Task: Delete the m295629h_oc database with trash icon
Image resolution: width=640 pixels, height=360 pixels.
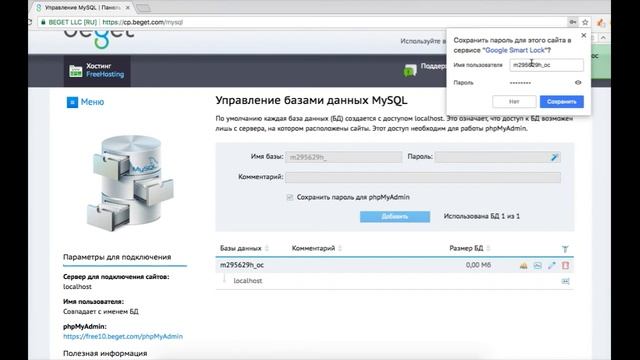Action: (565, 266)
